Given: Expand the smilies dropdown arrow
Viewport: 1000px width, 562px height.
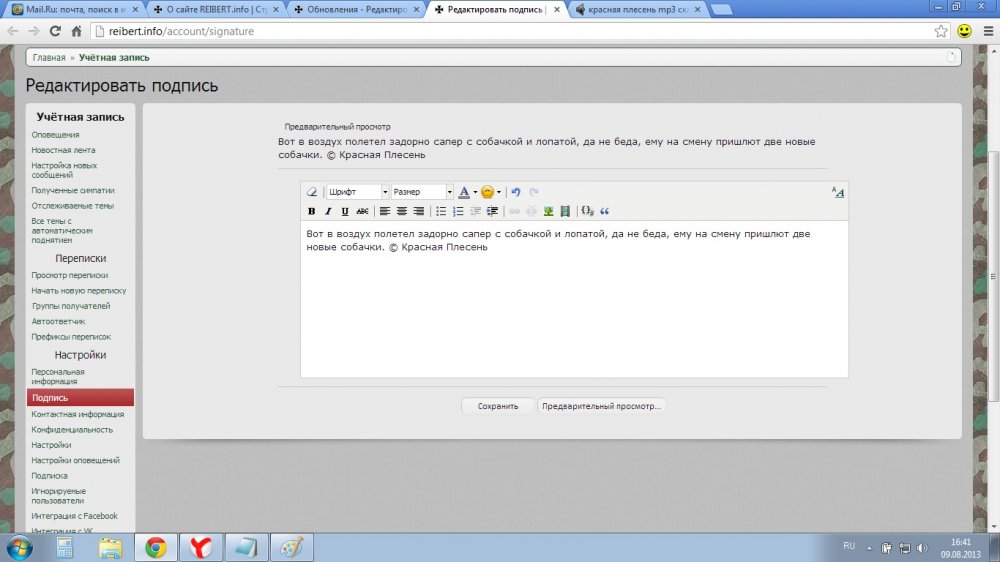Looking at the screenshot, I should 499,192.
